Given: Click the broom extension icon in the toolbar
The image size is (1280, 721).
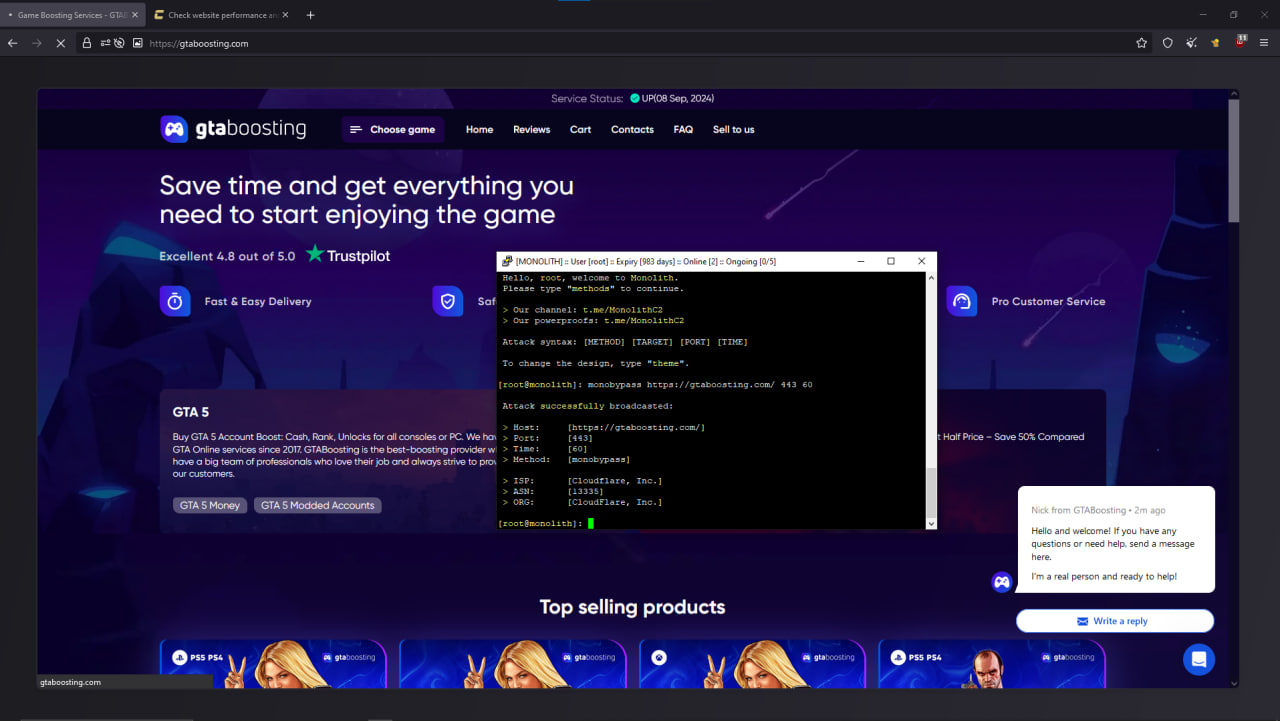Looking at the screenshot, I should click(1191, 43).
